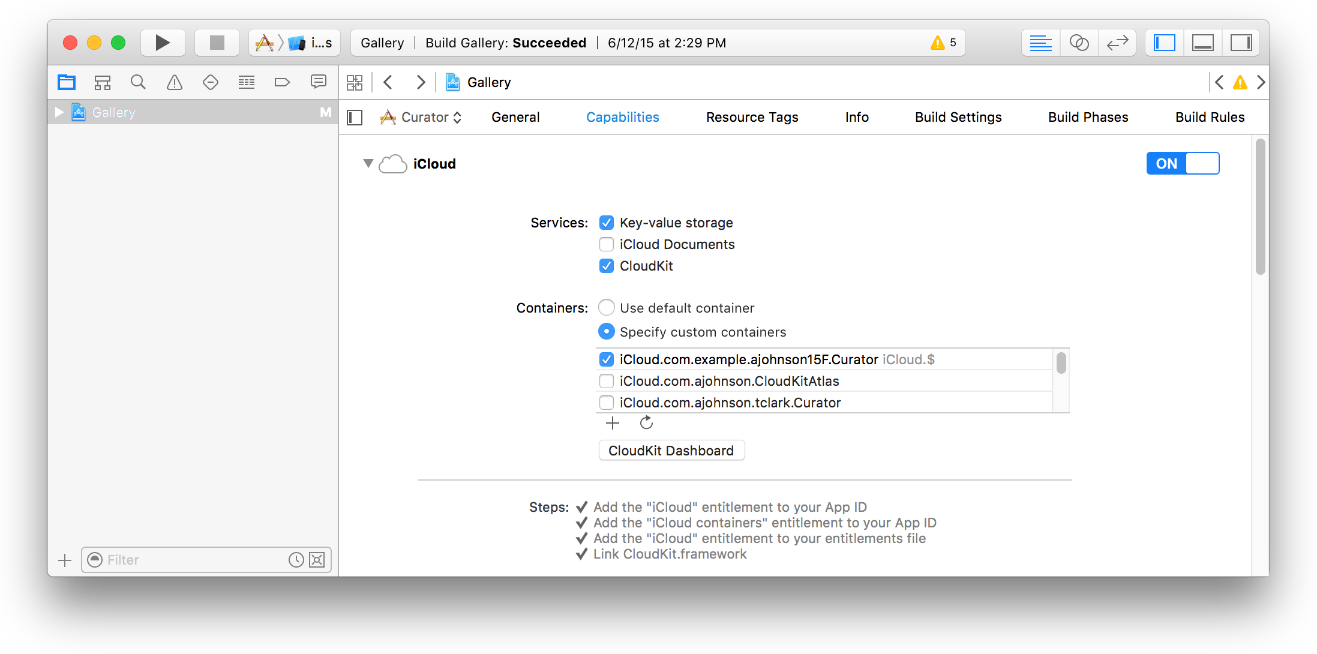The height and width of the screenshot is (654, 1317).
Task: Open the Curator target dropdown
Action: click(421, 117)
